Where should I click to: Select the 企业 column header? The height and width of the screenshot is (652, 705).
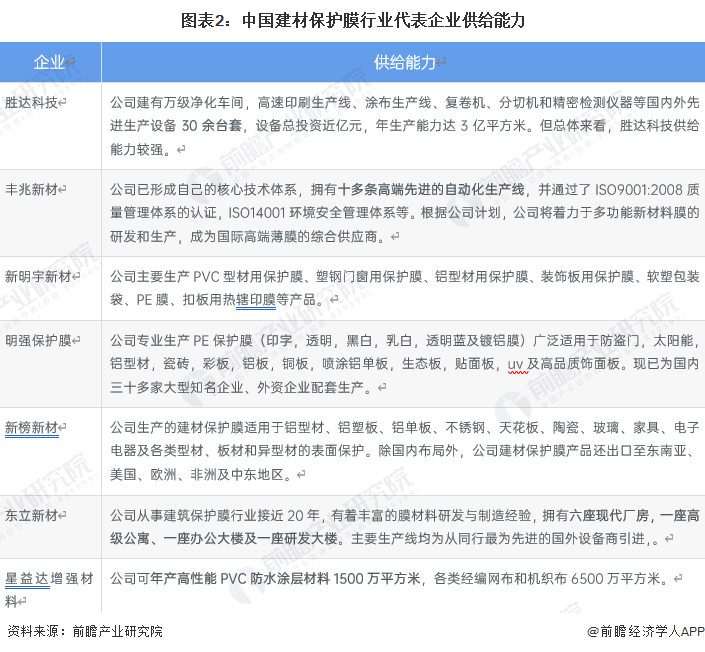point(50,62)
